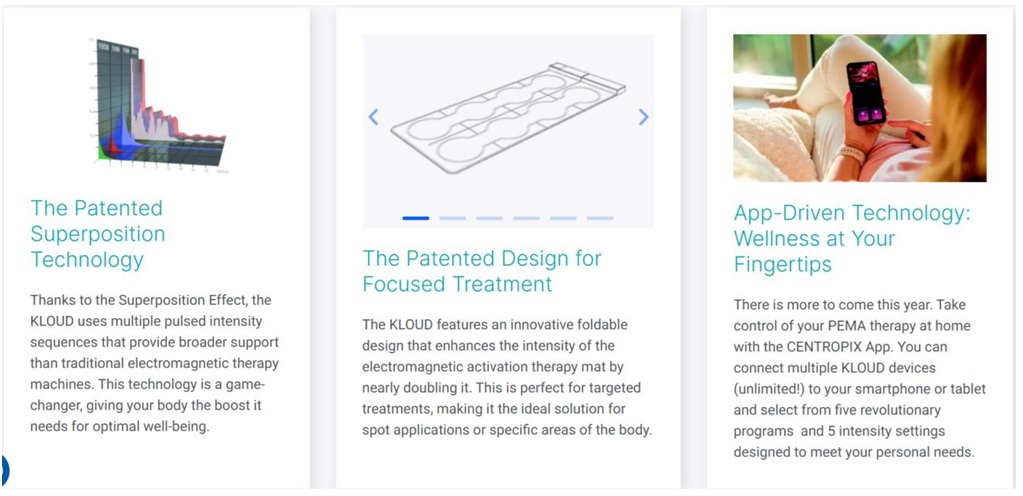Open 'App-Driven Technology: Wellness at Your Fingertips' heading
Image resolution: width=1023 pixels, height=496 pixels.
click(852, 239)
